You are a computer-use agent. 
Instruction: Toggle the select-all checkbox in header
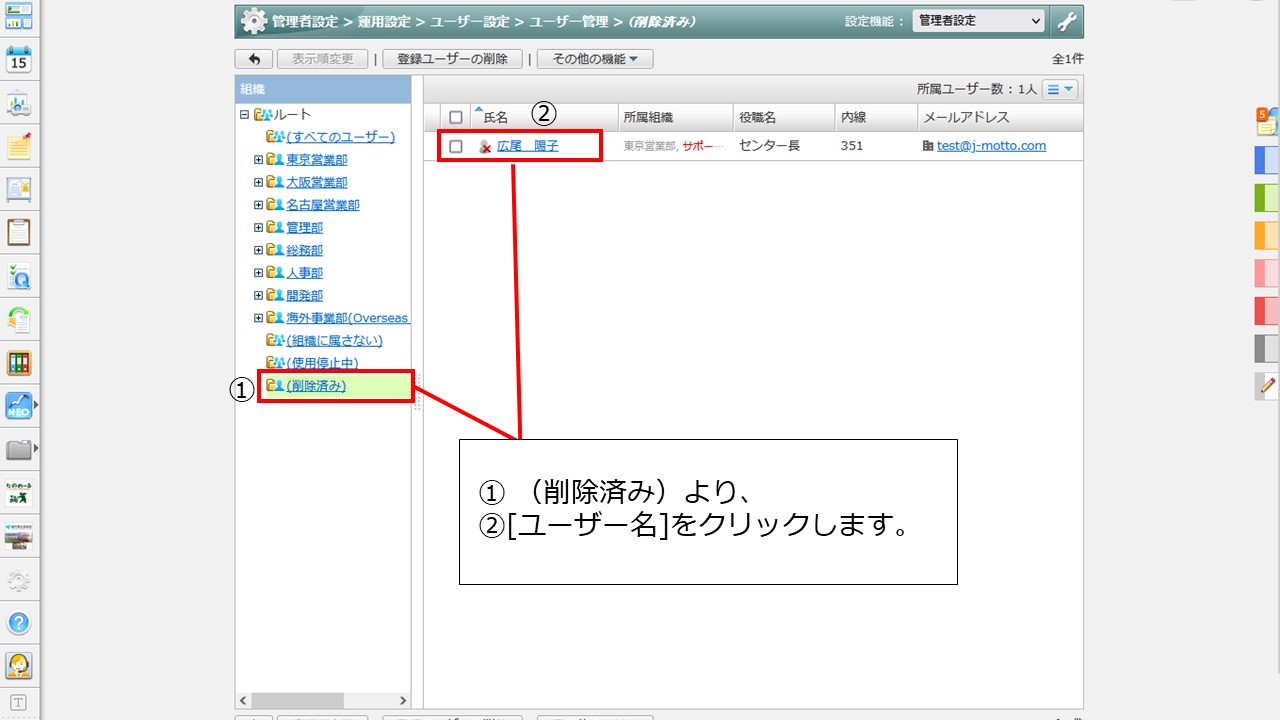point(456,117)
